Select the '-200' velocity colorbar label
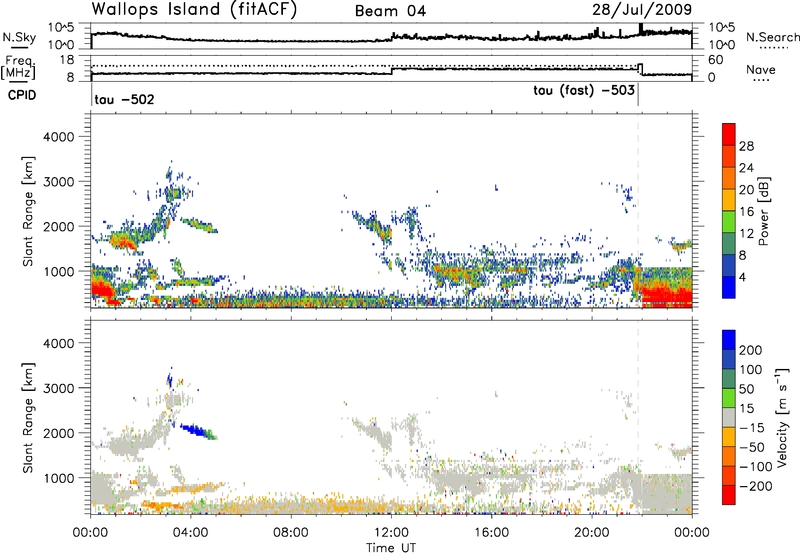 756,486
